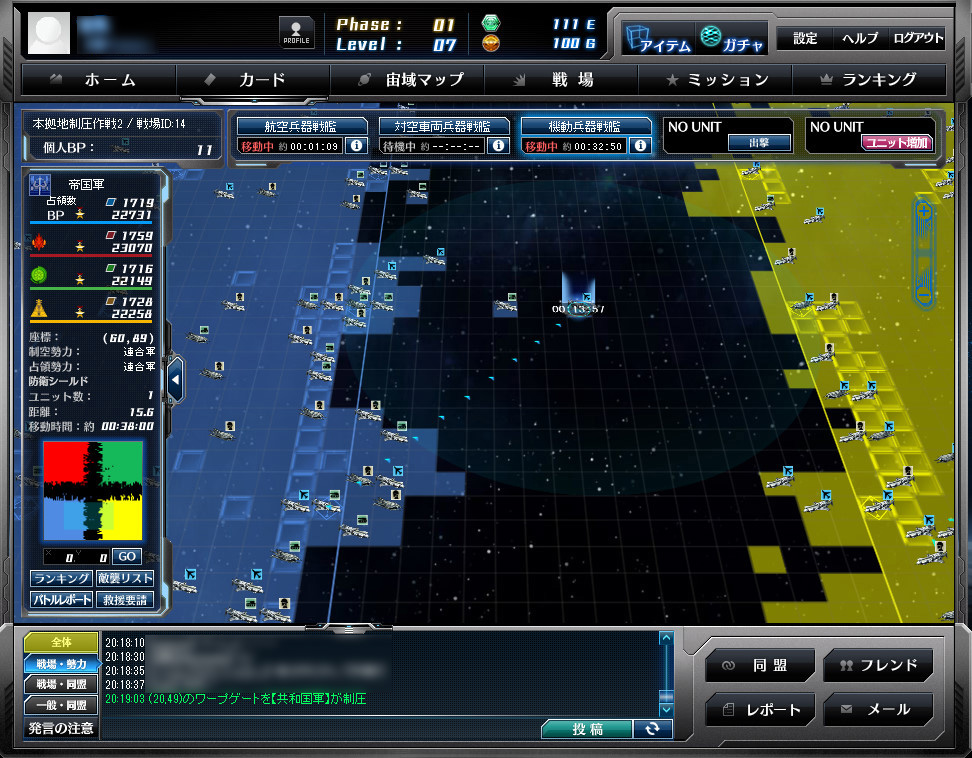Open the レポート reports panel
Viewport: 972px width, 758px height.
click(x=759, y=710)
